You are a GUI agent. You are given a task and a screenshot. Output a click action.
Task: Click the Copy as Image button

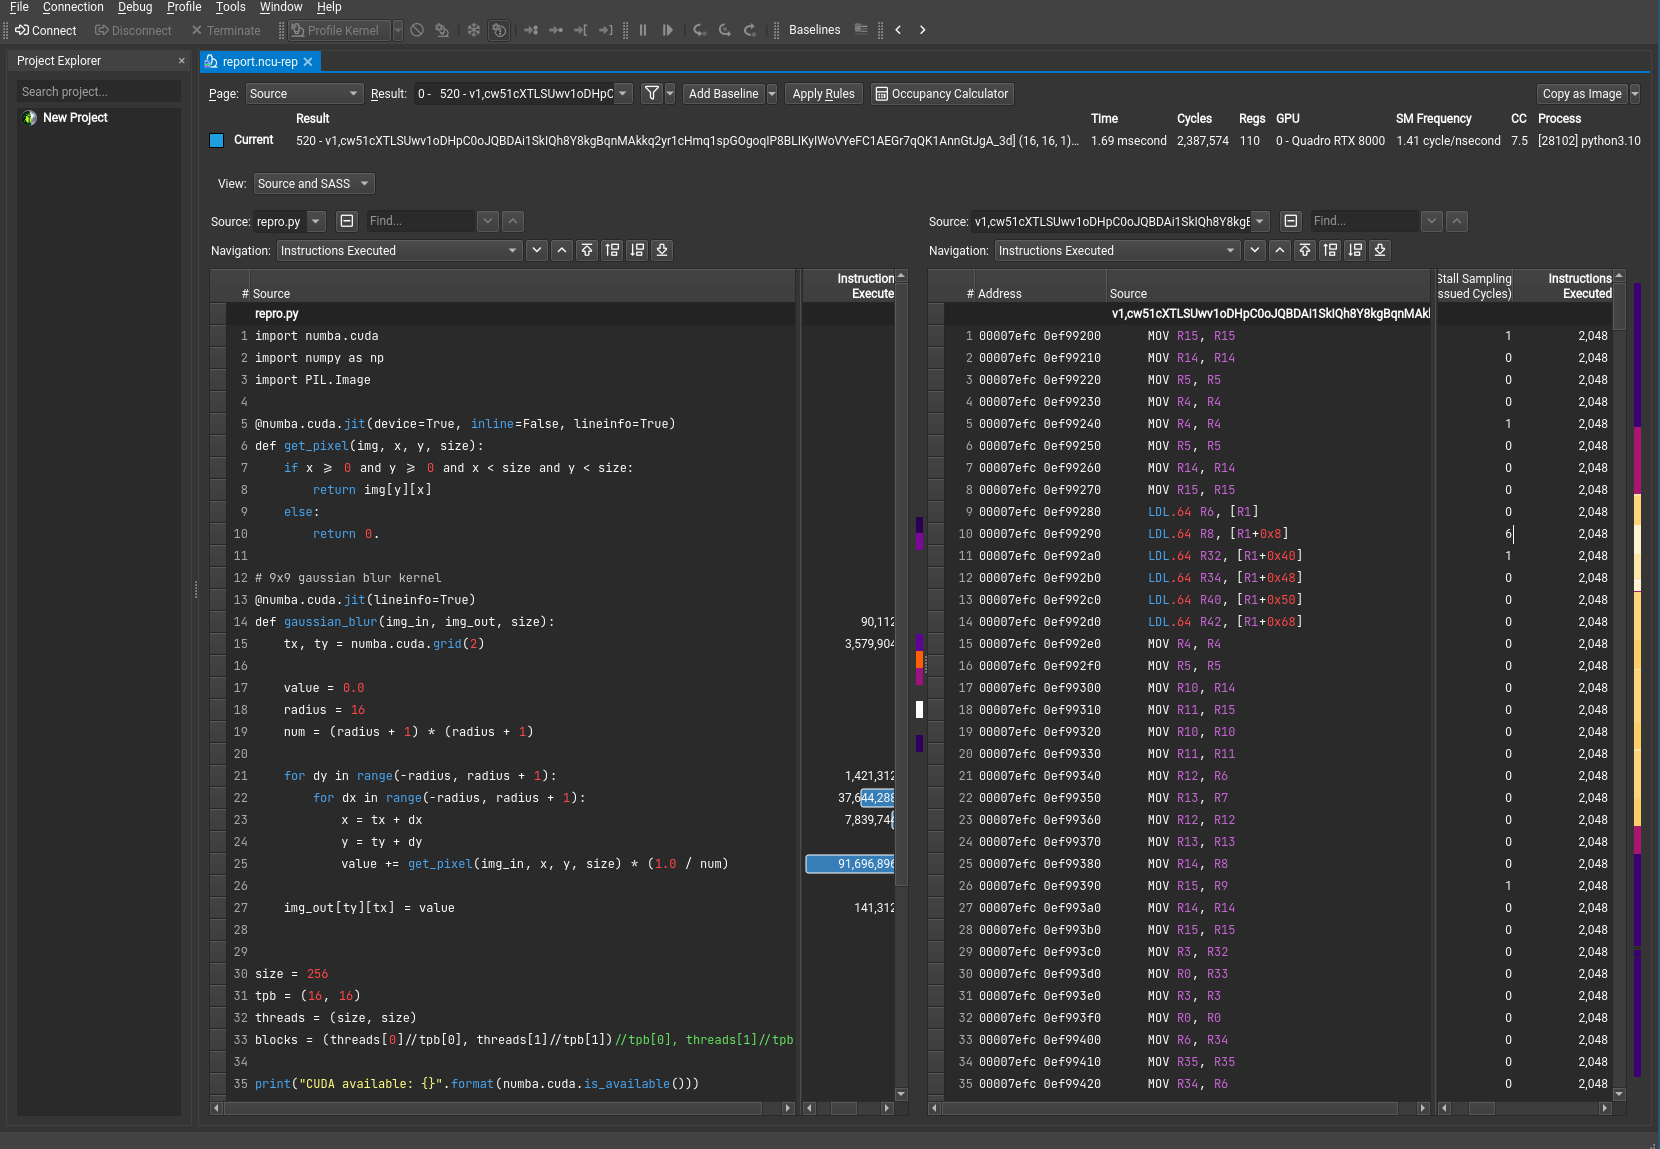coord(1581,93)
